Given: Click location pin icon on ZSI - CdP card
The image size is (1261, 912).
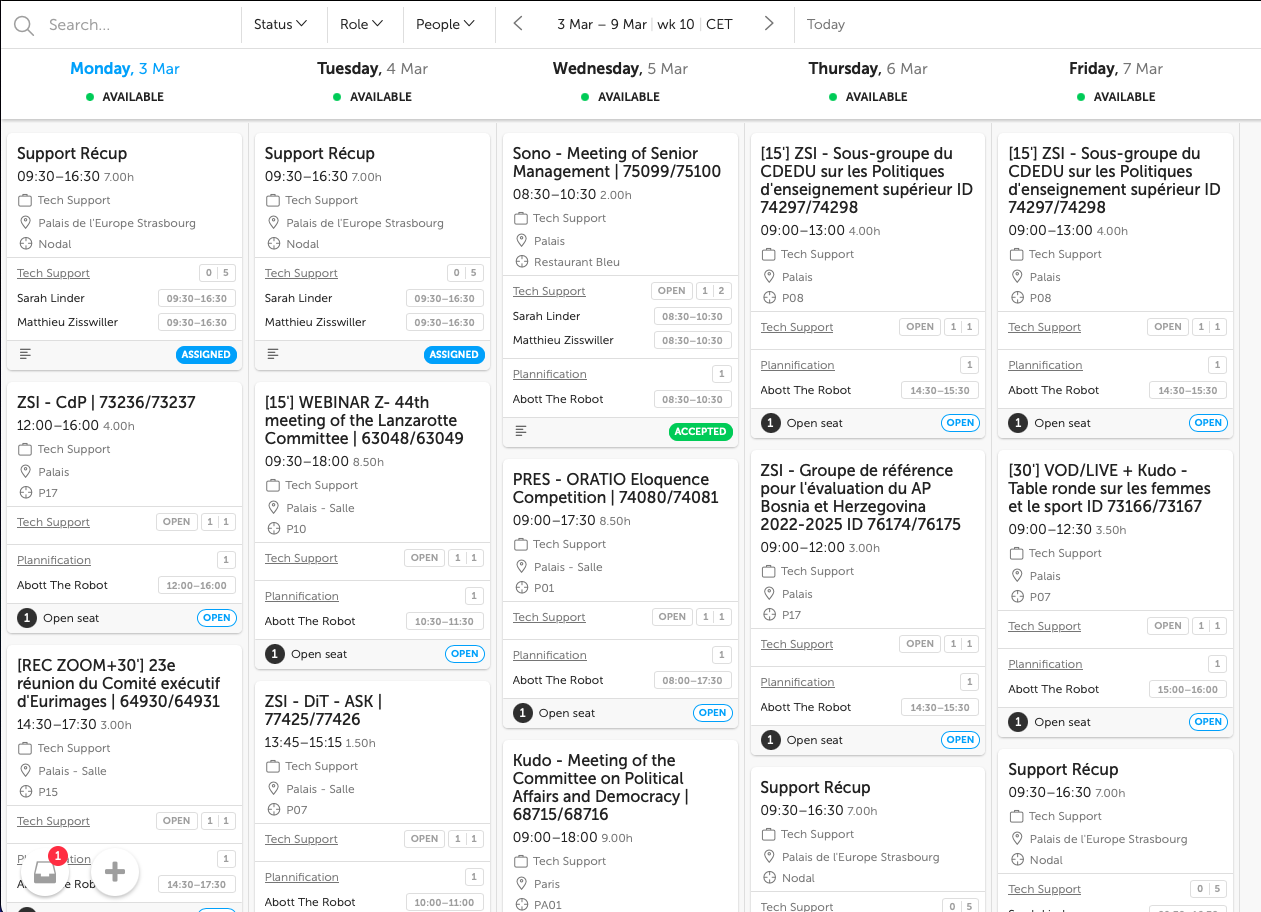Looking at the screenshot, I should tap(25, 472).
